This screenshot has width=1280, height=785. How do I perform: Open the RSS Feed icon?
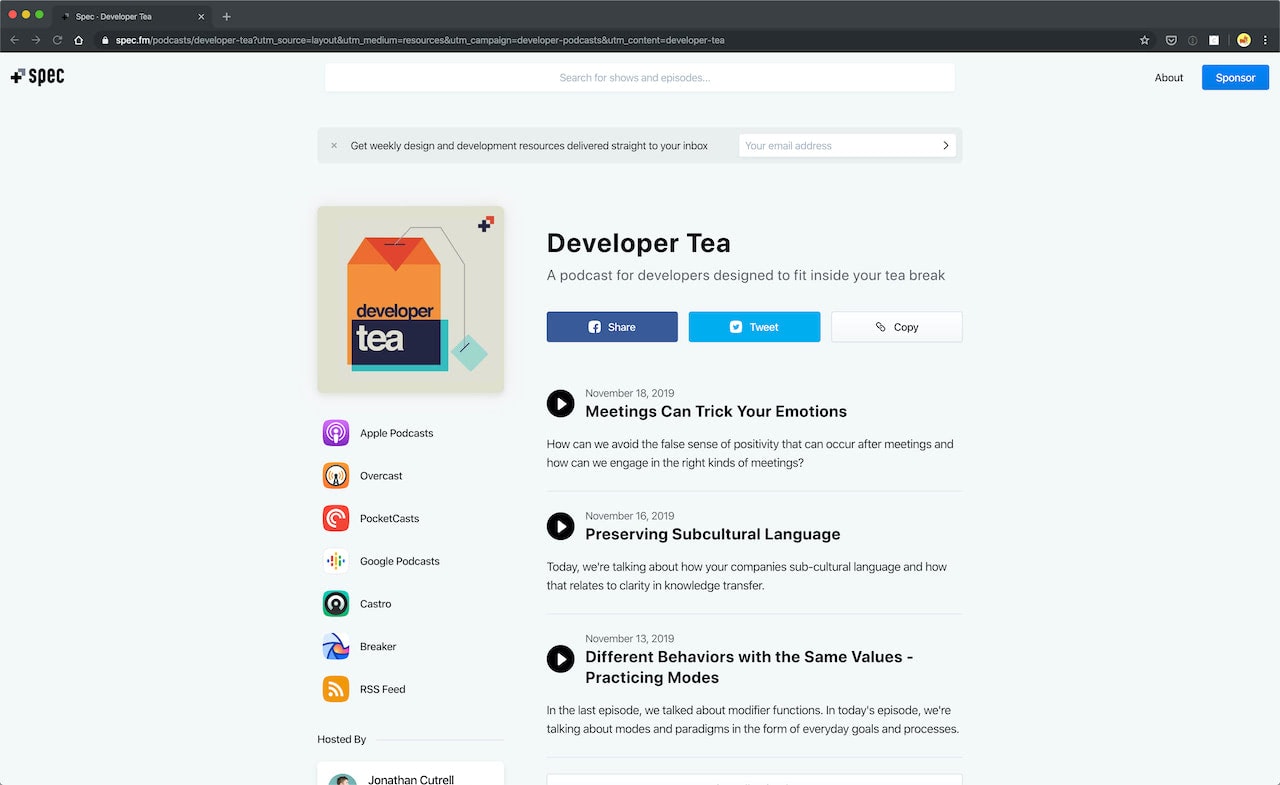point(336,689)
